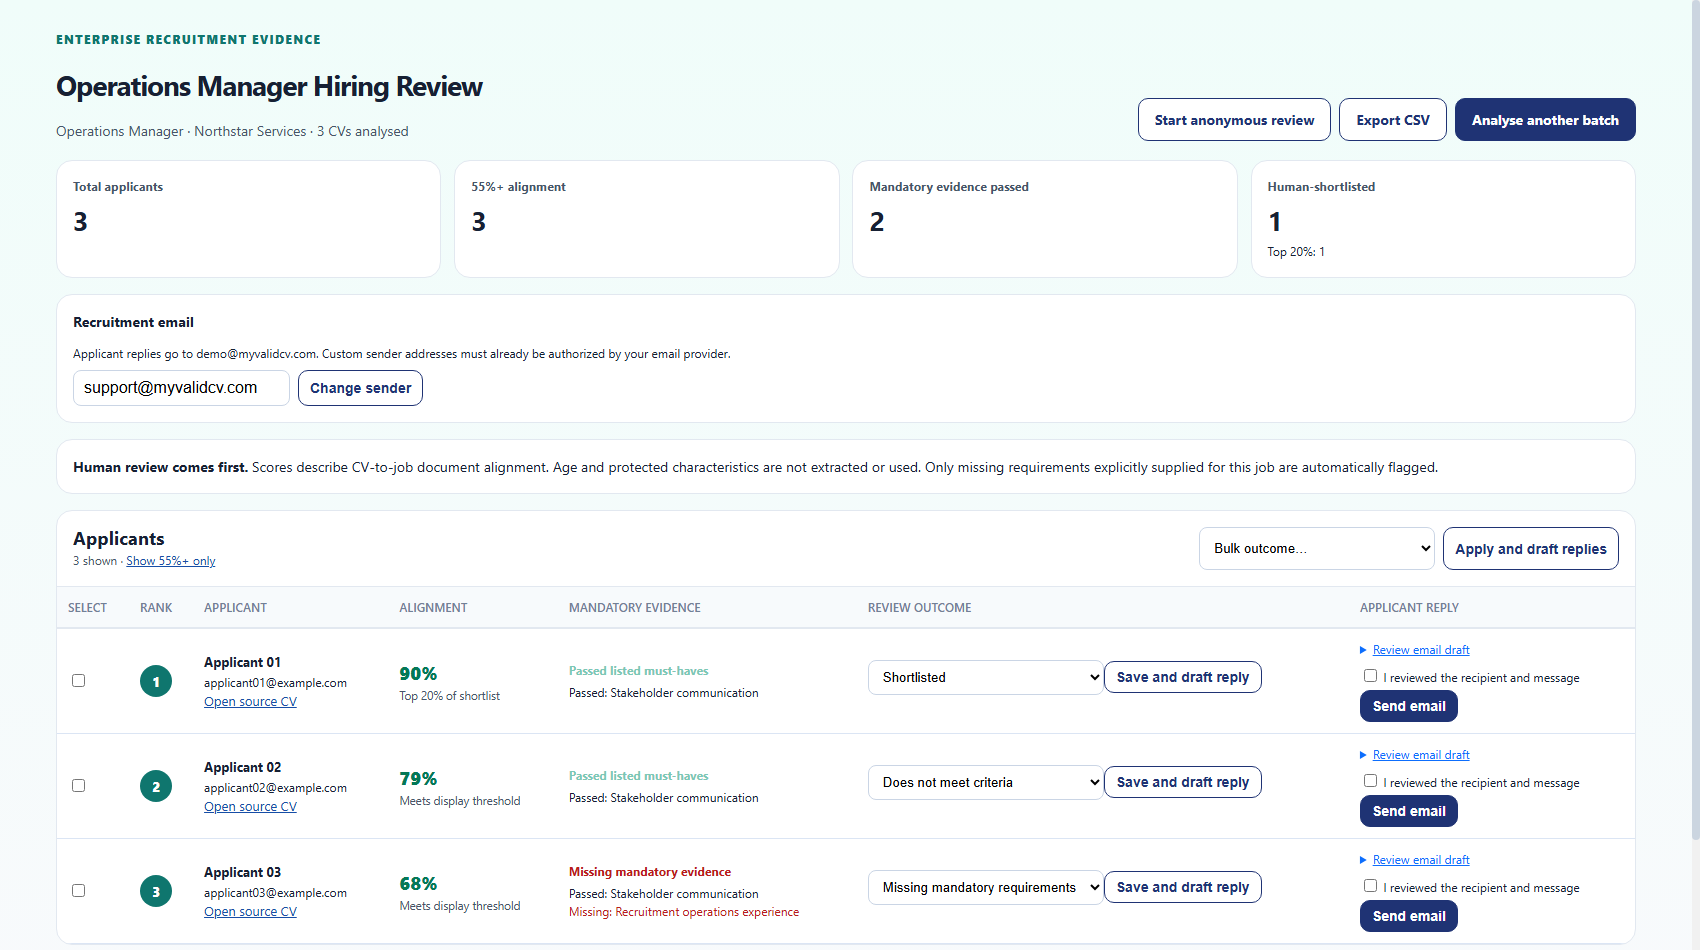Open the Bulk outcome dropdown
Viewport: 1700px width, 950px height.
coord(1317,548)
